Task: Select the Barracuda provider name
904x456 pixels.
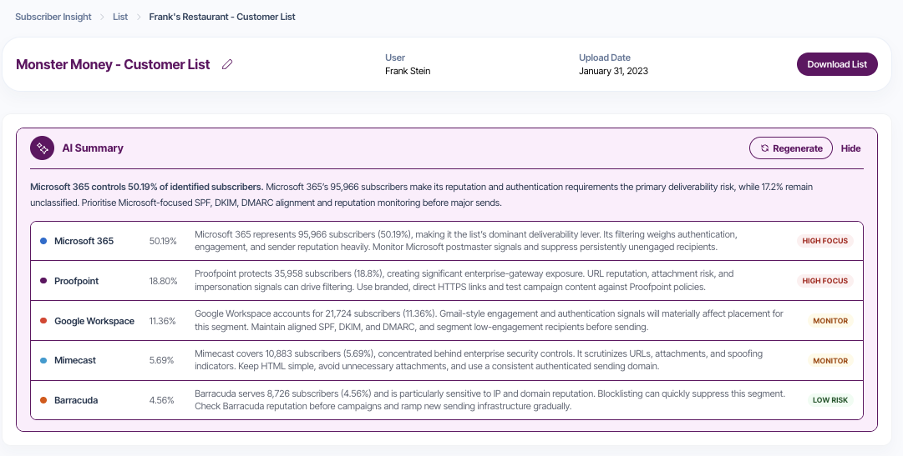Action: (x=76, y=400)
